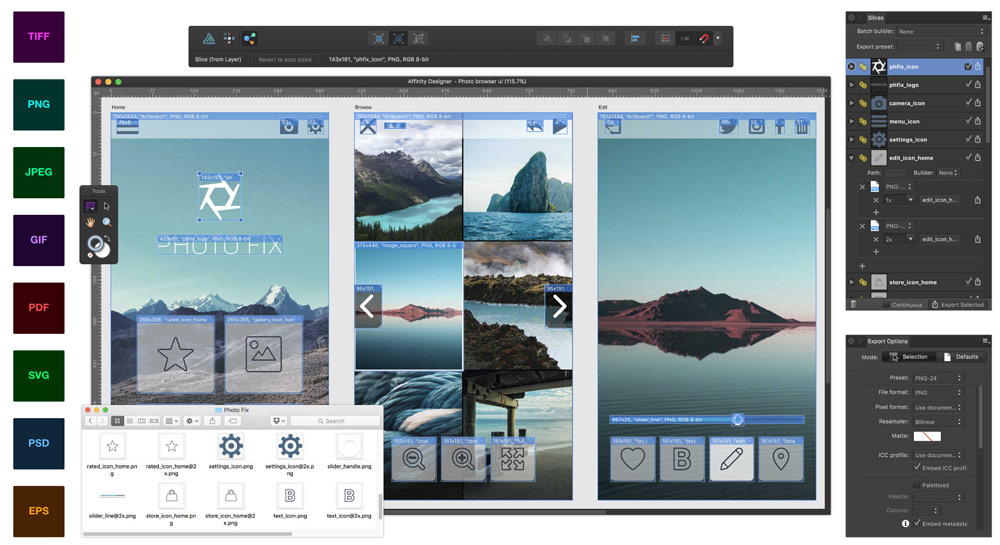Add a new export format with the lower plus

tap(862, 266)
